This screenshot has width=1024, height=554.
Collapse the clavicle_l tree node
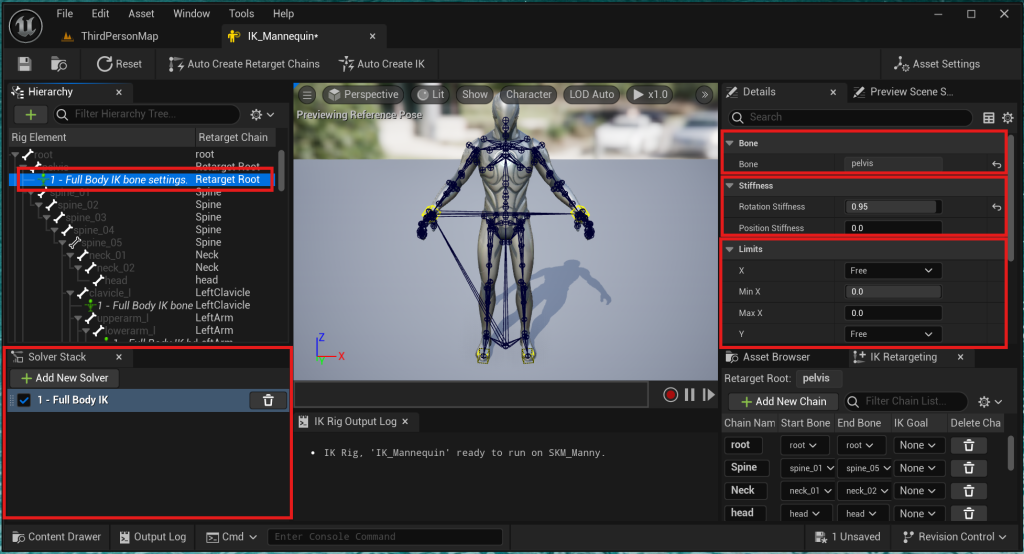(x=70, y=293)
